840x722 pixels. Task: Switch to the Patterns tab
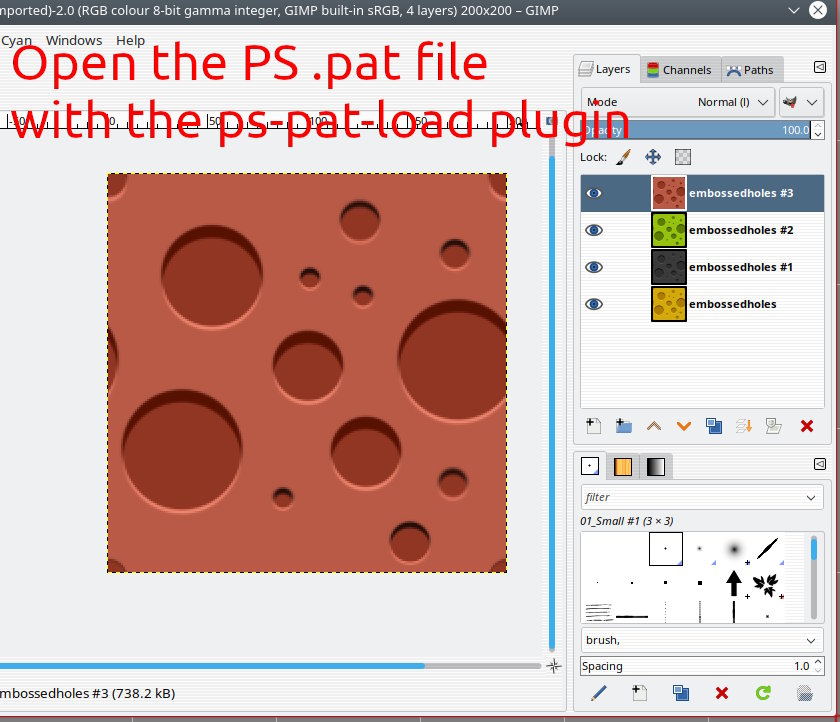(622, 467)
